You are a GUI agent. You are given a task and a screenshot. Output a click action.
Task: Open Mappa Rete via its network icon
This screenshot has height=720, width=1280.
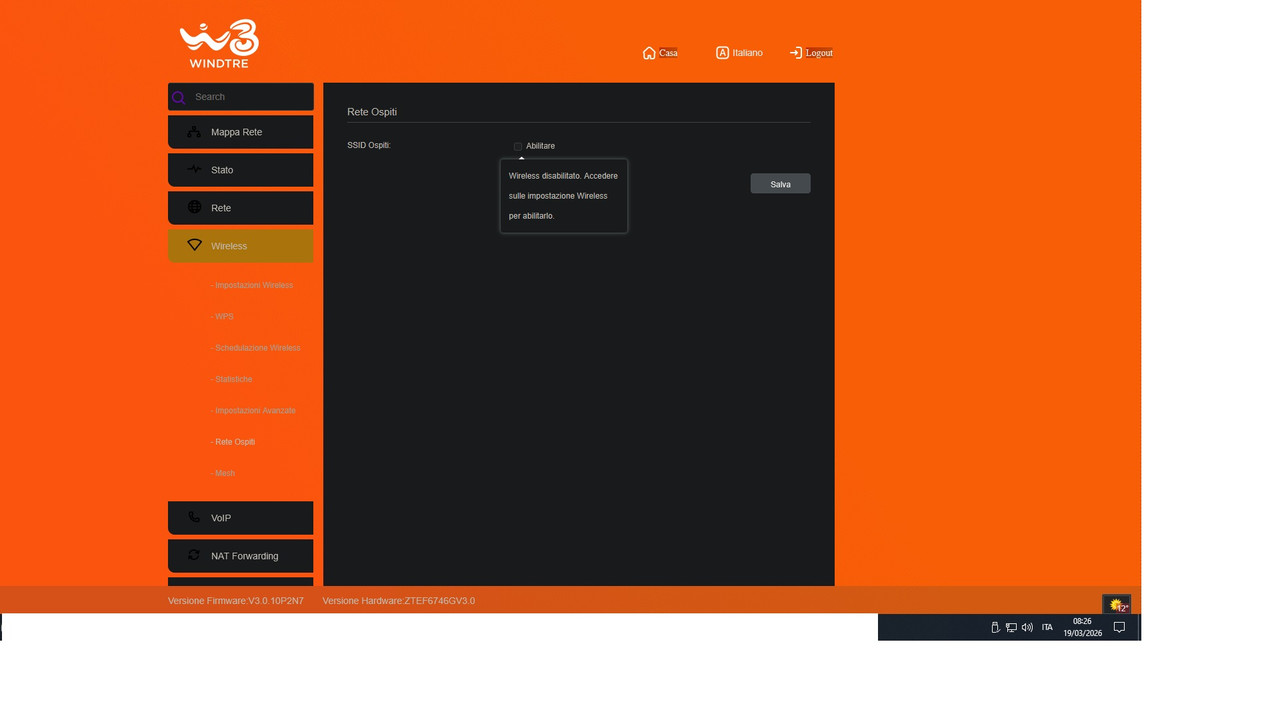tap(194, 132)
